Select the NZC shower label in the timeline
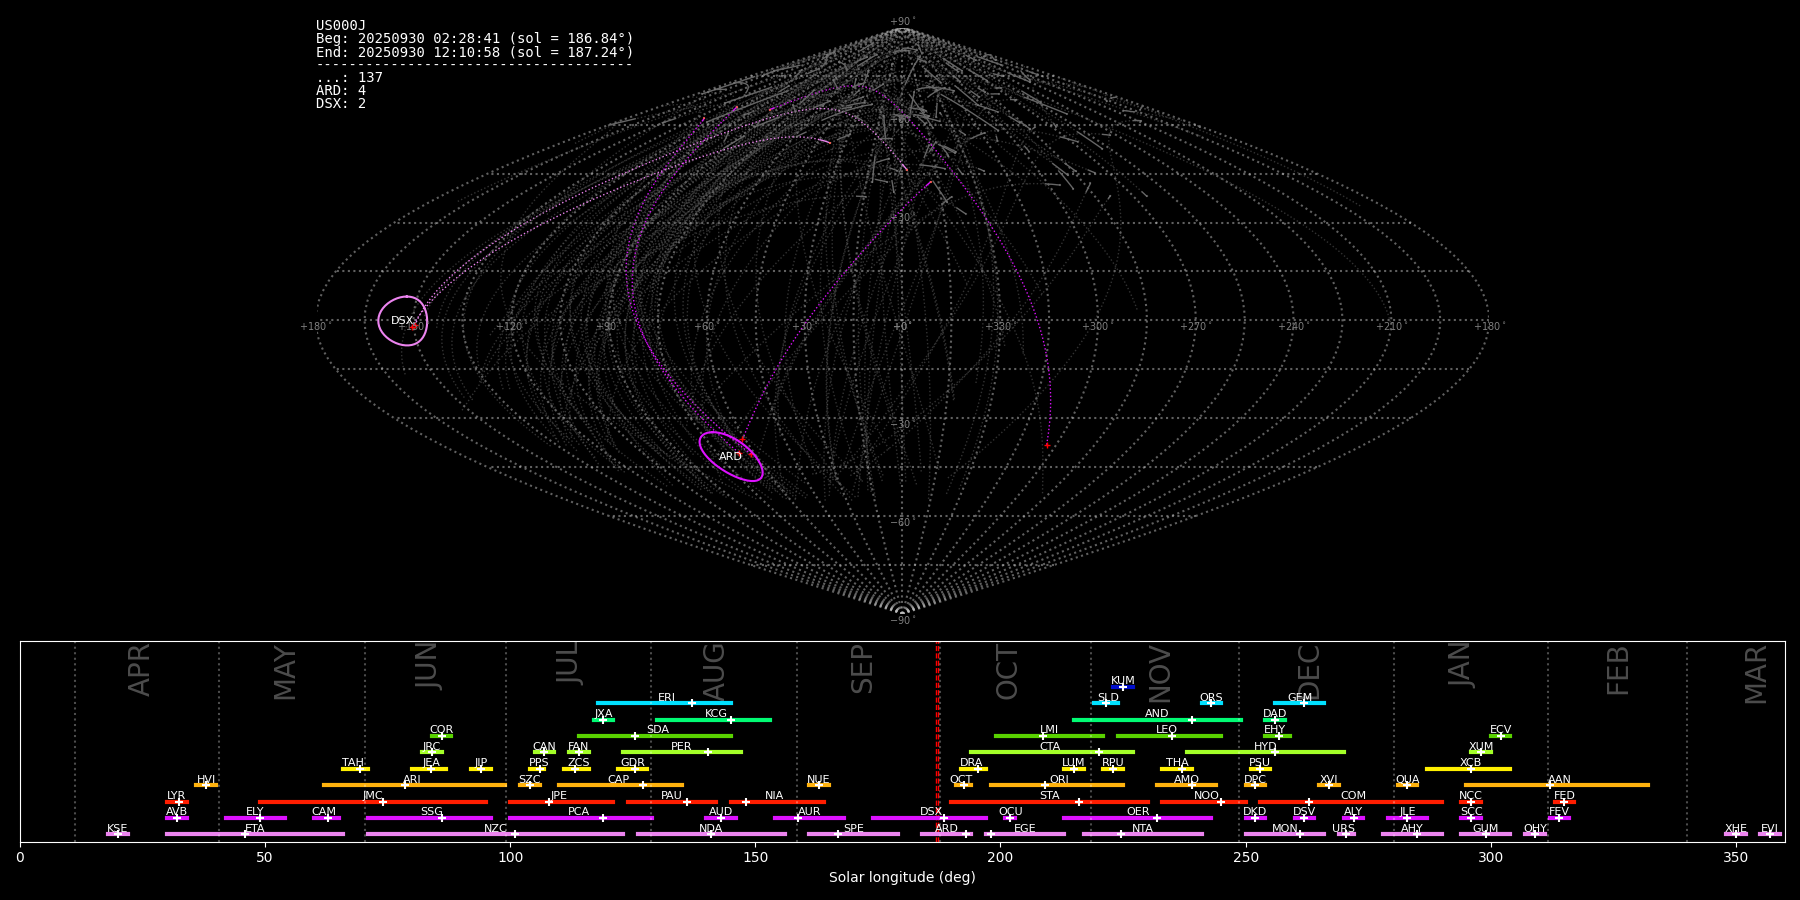Image resolution: width=1800 pixels, height=900 pixels. 496,829
